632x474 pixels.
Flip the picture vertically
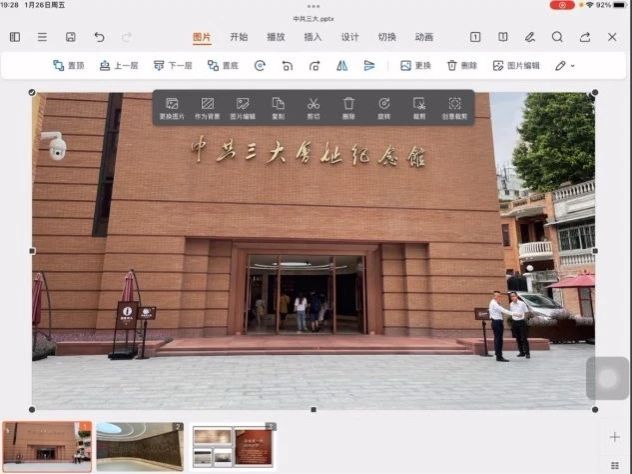(369, 65)
